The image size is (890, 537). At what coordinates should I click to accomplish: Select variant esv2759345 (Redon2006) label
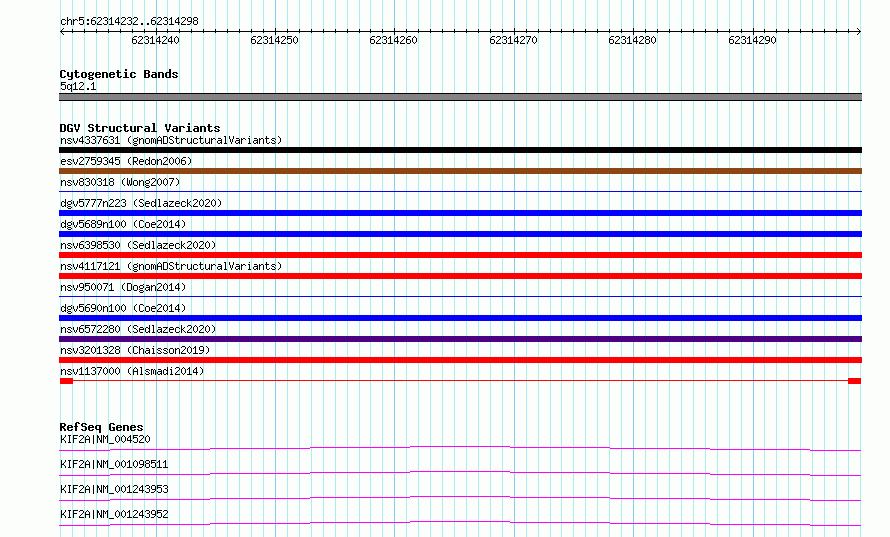pos(126,161)
